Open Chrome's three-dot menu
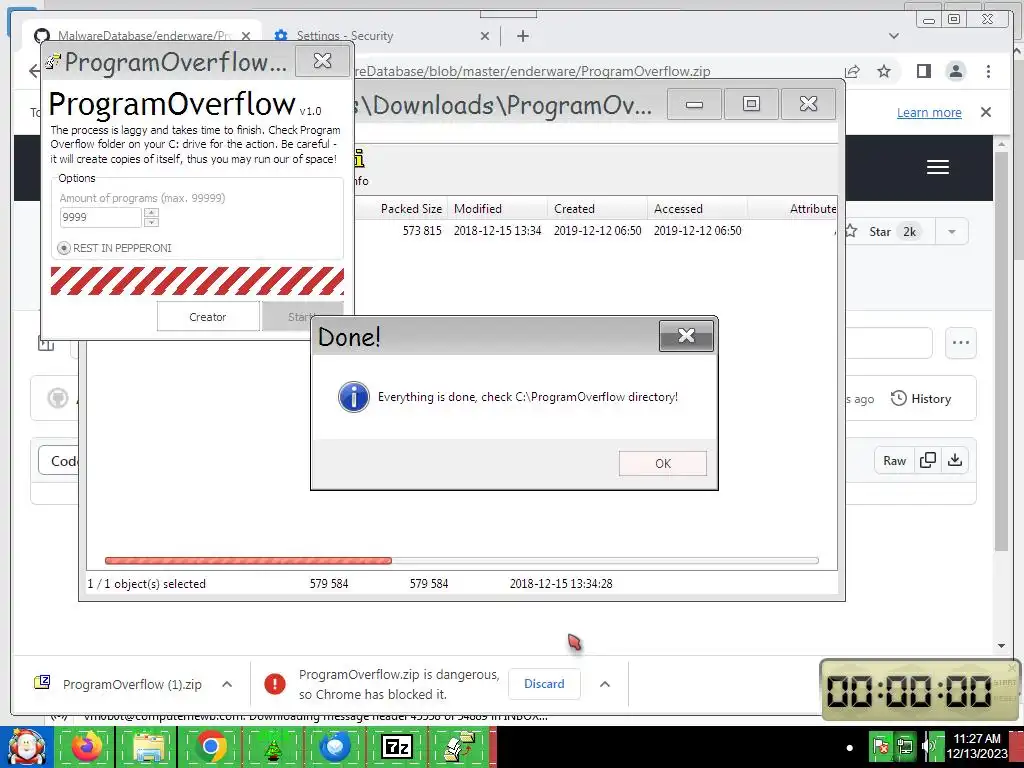This screenshot has width=1024, height=768. [x=988, y=71]
